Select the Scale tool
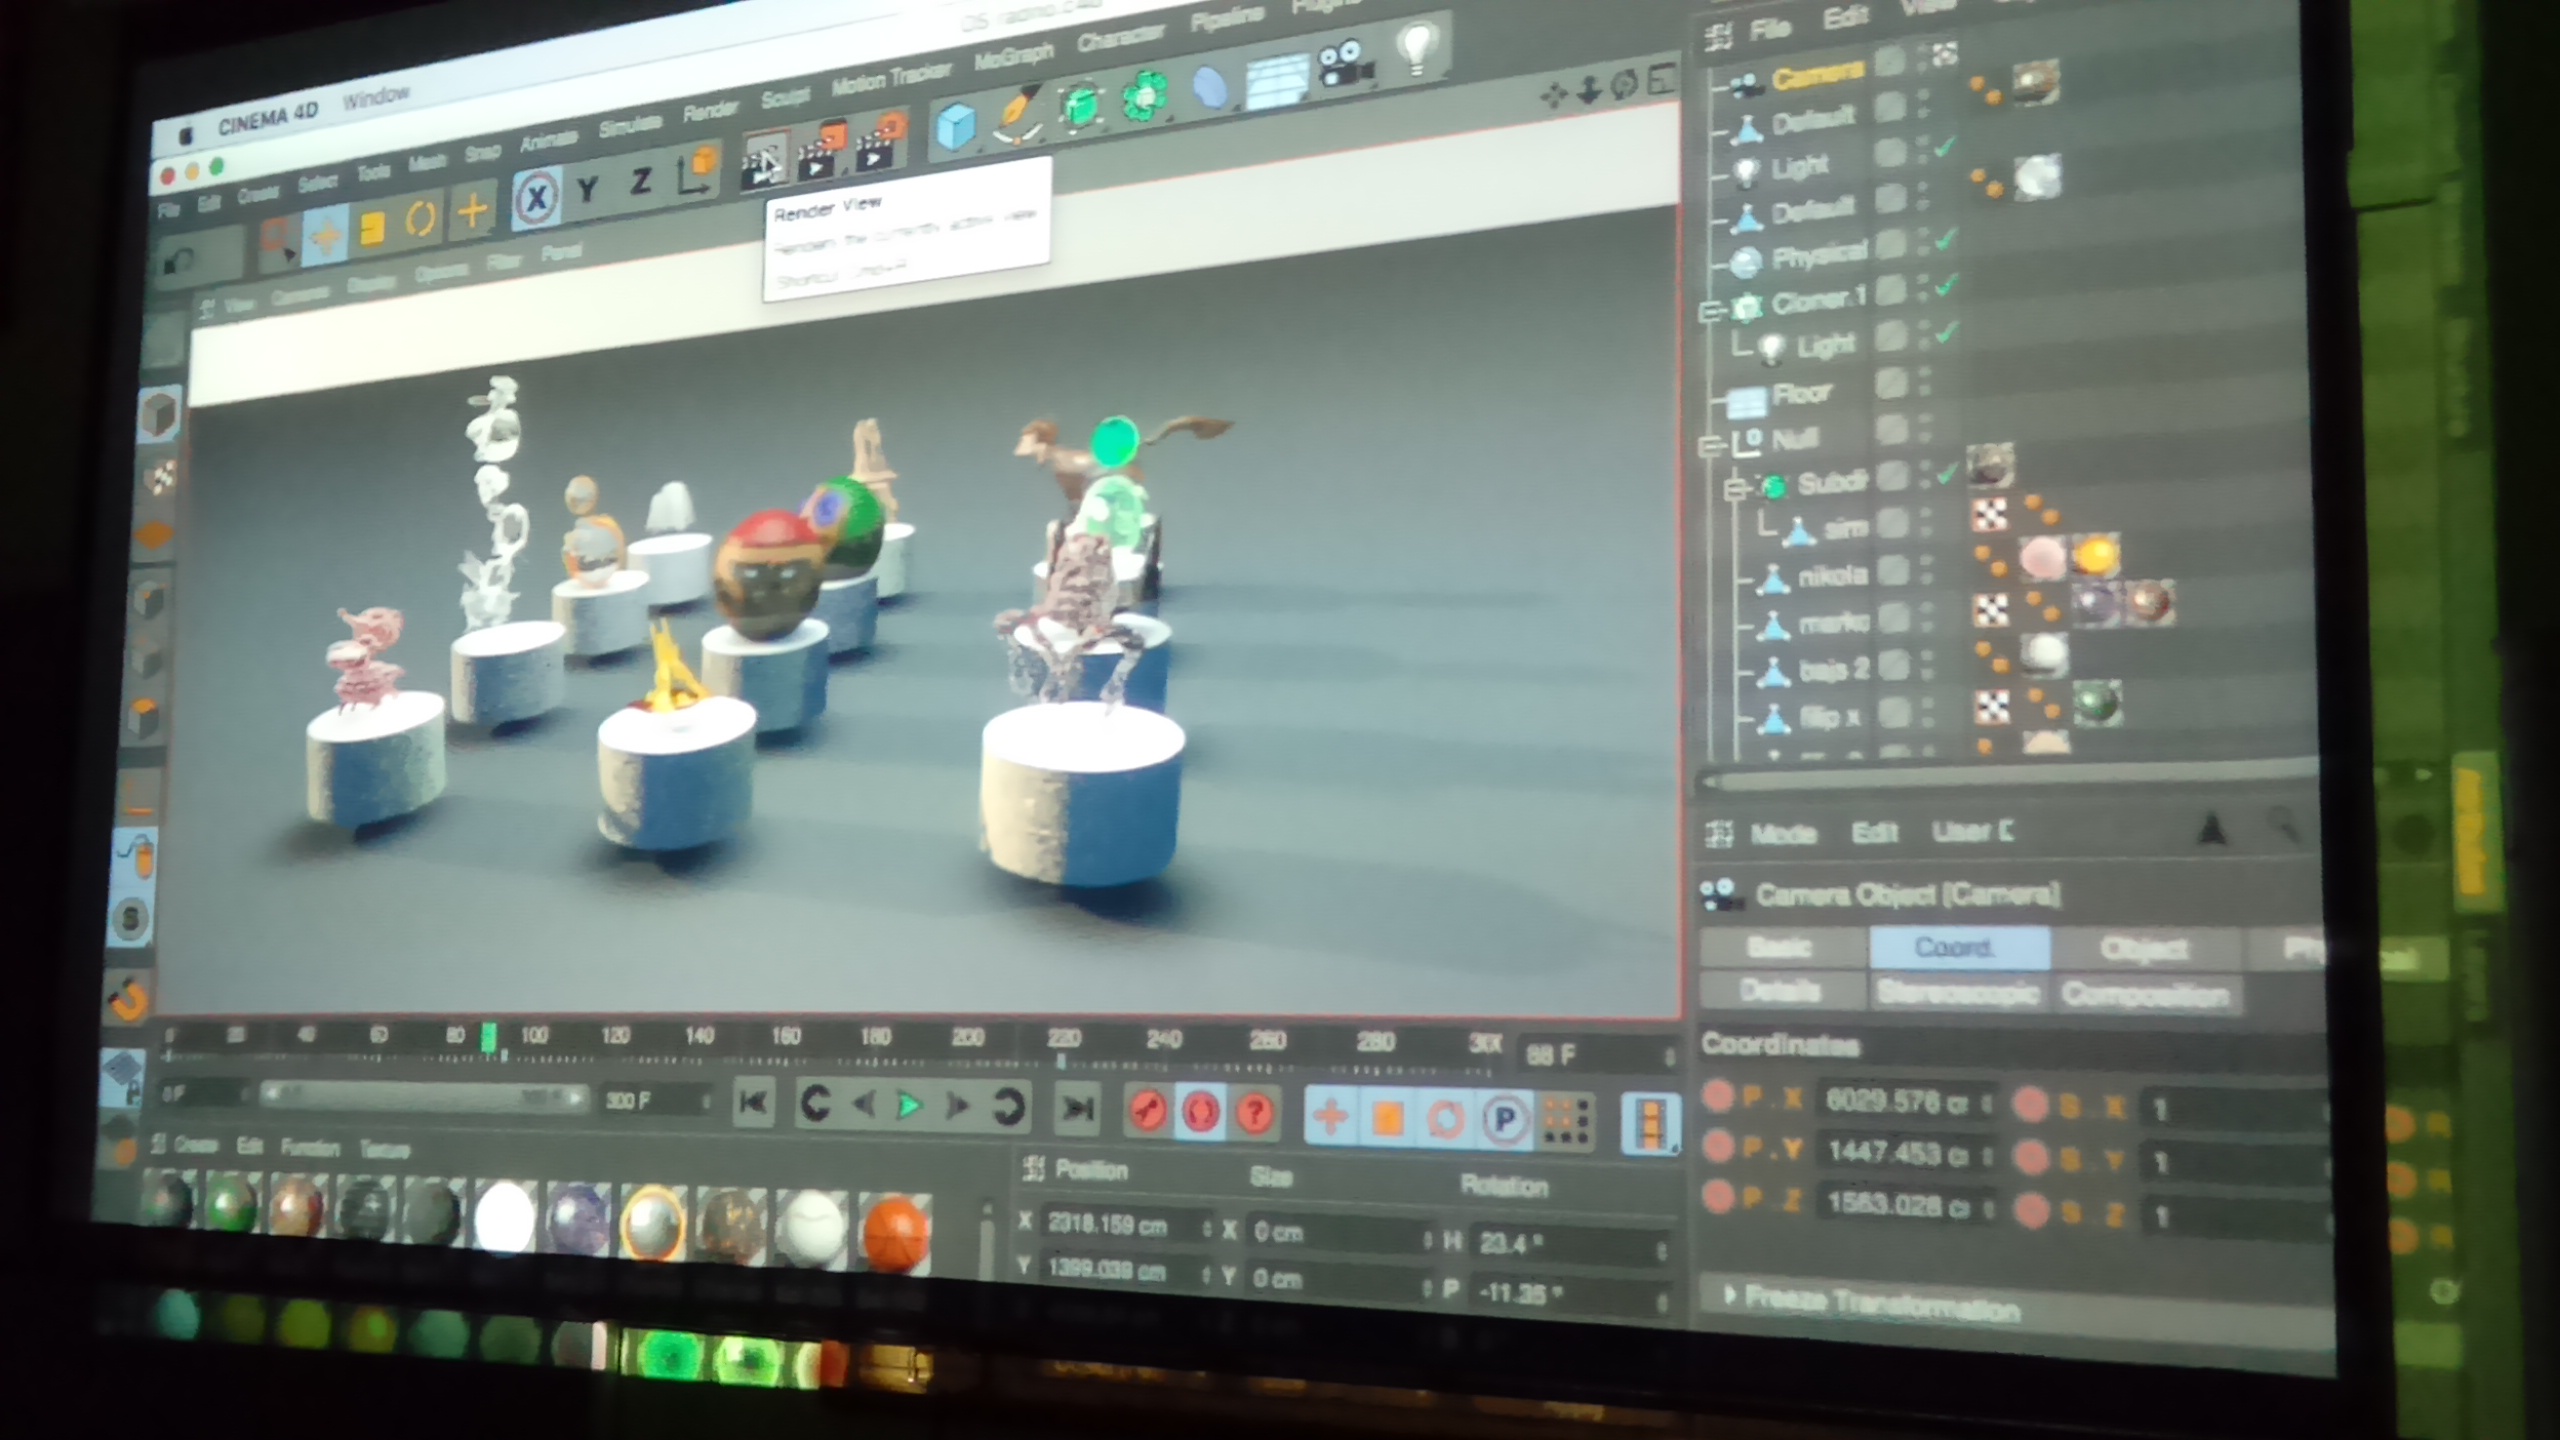The width and height of the screenshot is (2560, 1440). coord(372,228)
